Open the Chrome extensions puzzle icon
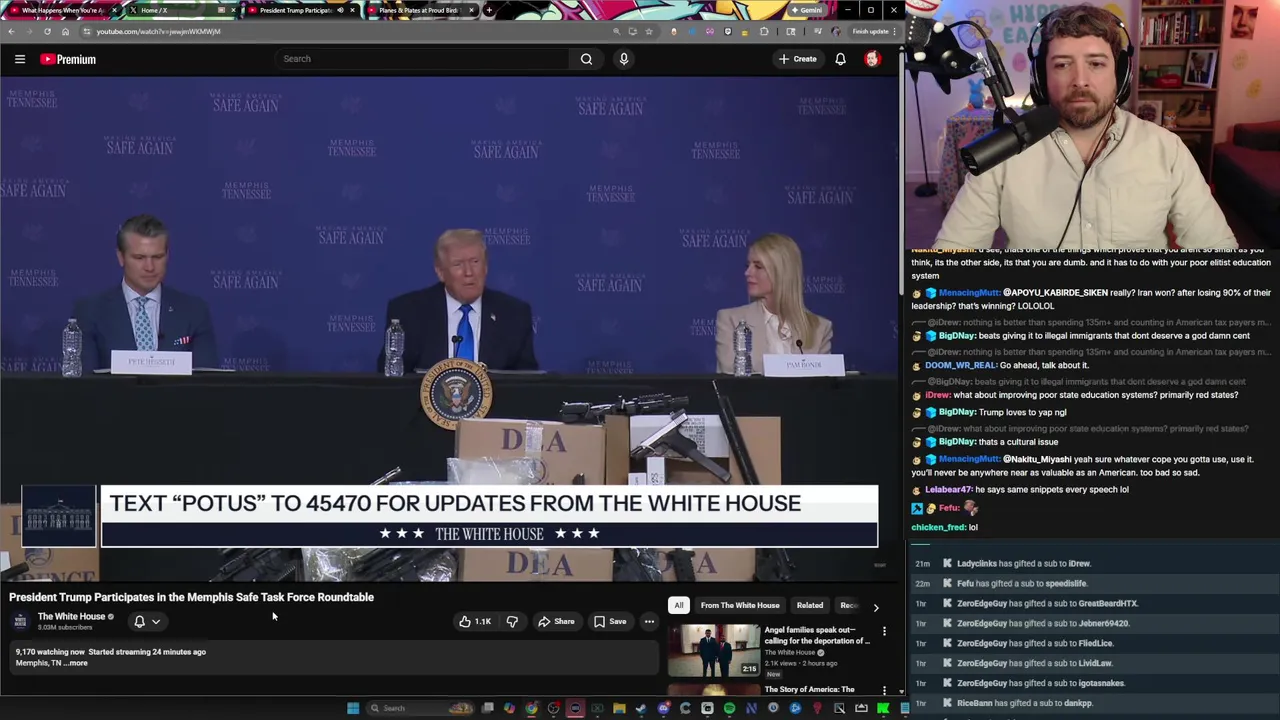1280x720 pixels. tap(764, 31)
